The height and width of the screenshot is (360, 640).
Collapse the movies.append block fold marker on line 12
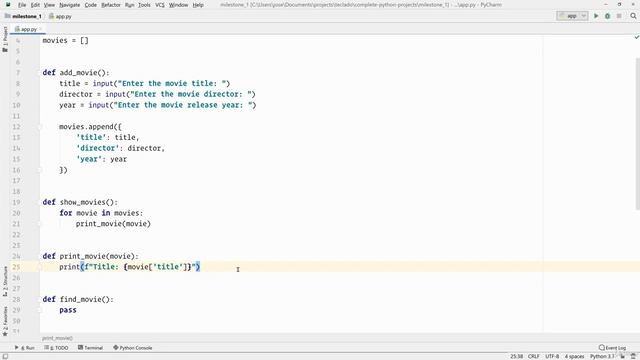[x=40, y=127]
